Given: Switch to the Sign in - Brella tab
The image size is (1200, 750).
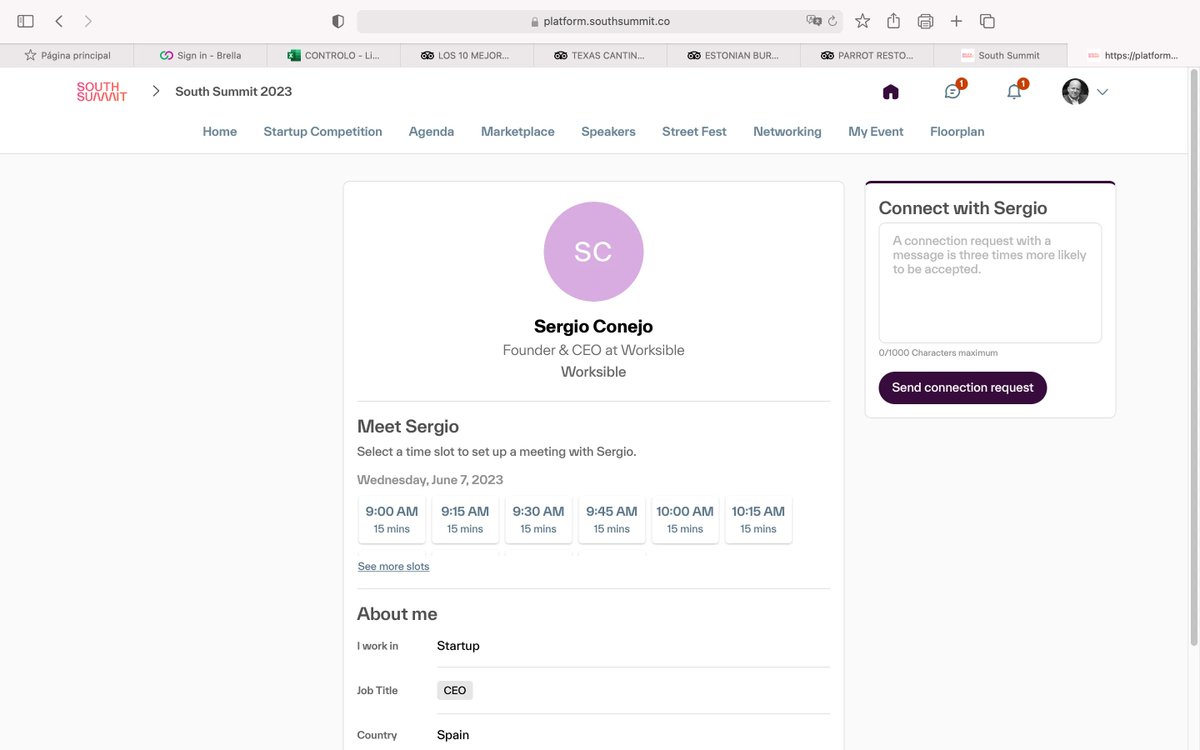Looking at the screenshot, I should [200, 55].
